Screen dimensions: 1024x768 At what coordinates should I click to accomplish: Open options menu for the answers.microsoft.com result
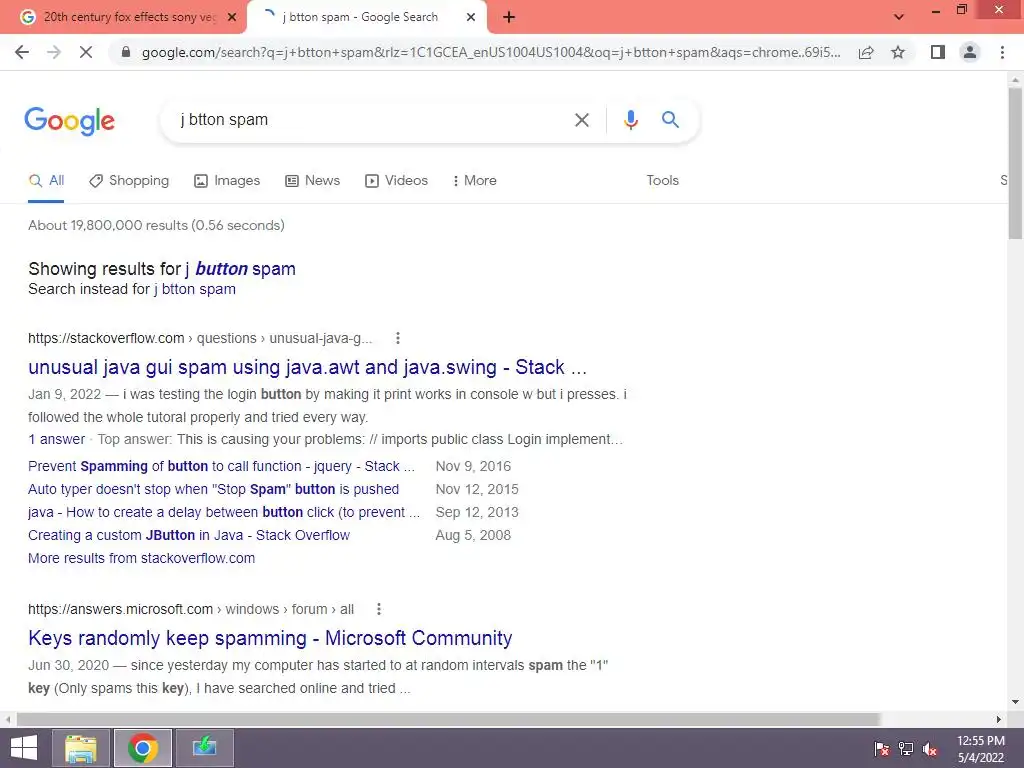[379, 609]
